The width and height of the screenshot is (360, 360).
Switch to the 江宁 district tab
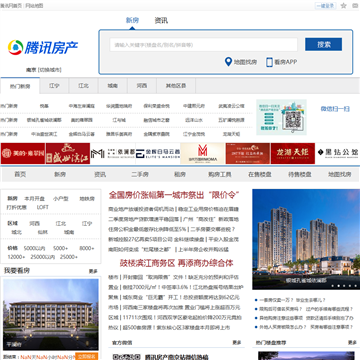tap(54, 86)
